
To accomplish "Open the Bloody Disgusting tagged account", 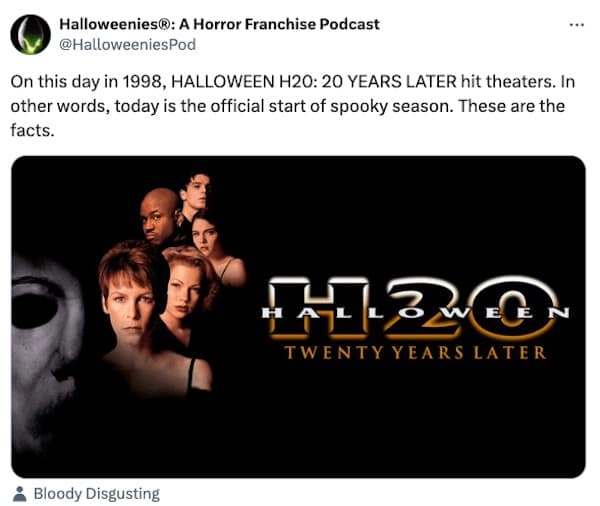I will (x=96, y=494).
